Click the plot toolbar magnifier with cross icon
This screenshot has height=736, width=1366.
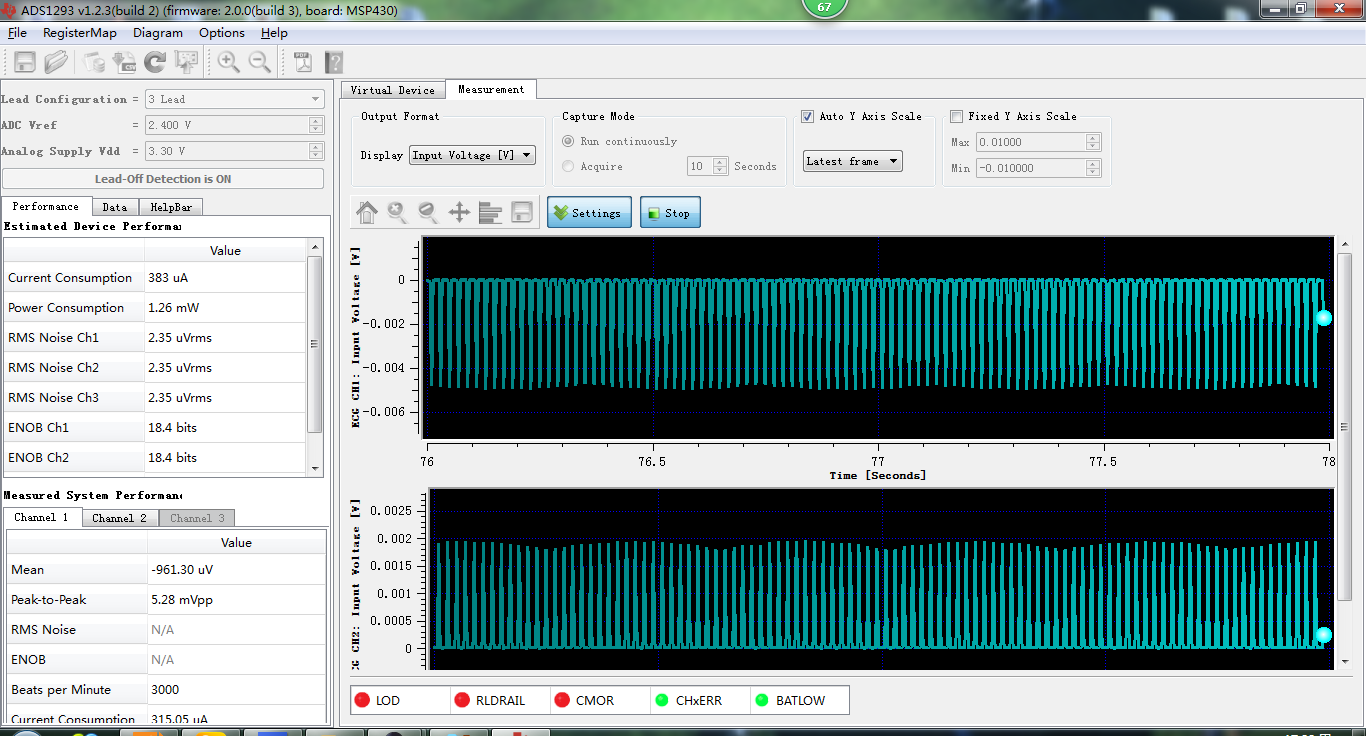(x=397, y=212)
